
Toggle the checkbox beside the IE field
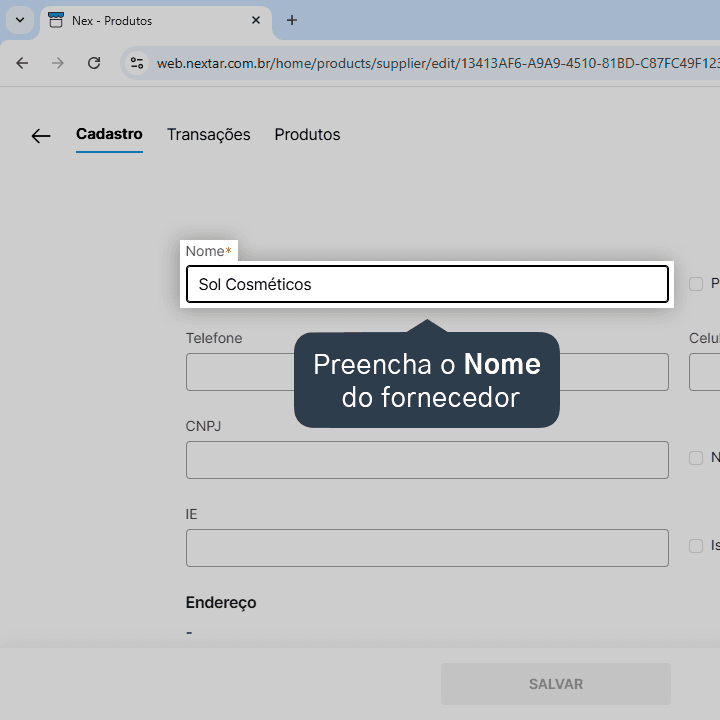point(696,546)
